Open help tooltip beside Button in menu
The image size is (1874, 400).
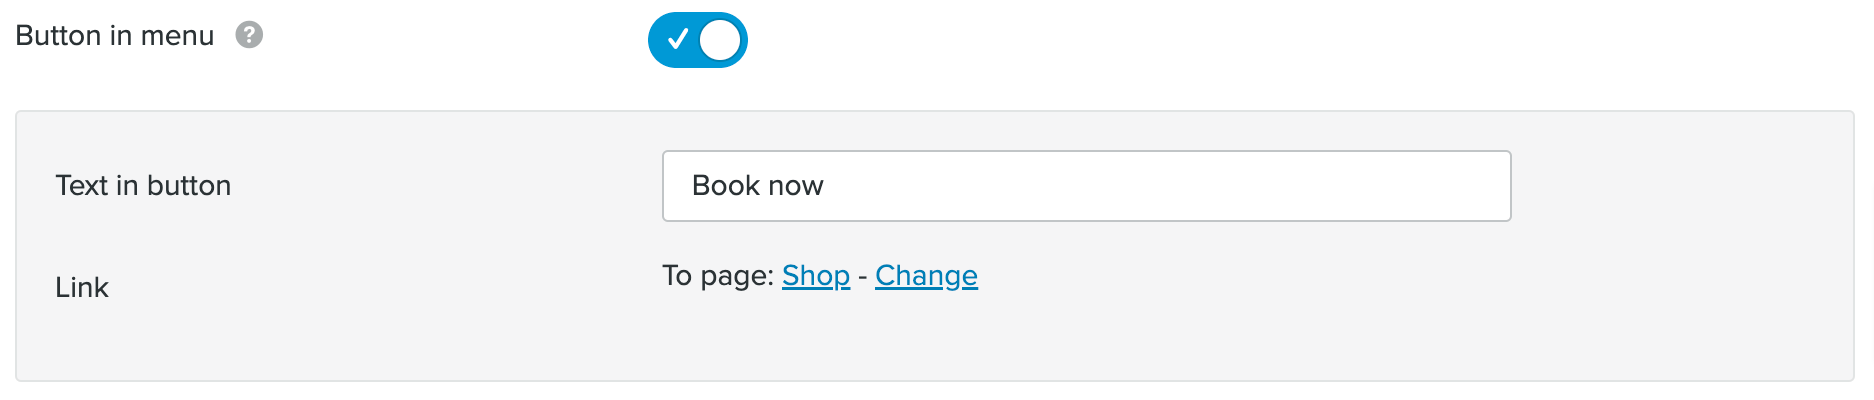[x=249, y=36]
